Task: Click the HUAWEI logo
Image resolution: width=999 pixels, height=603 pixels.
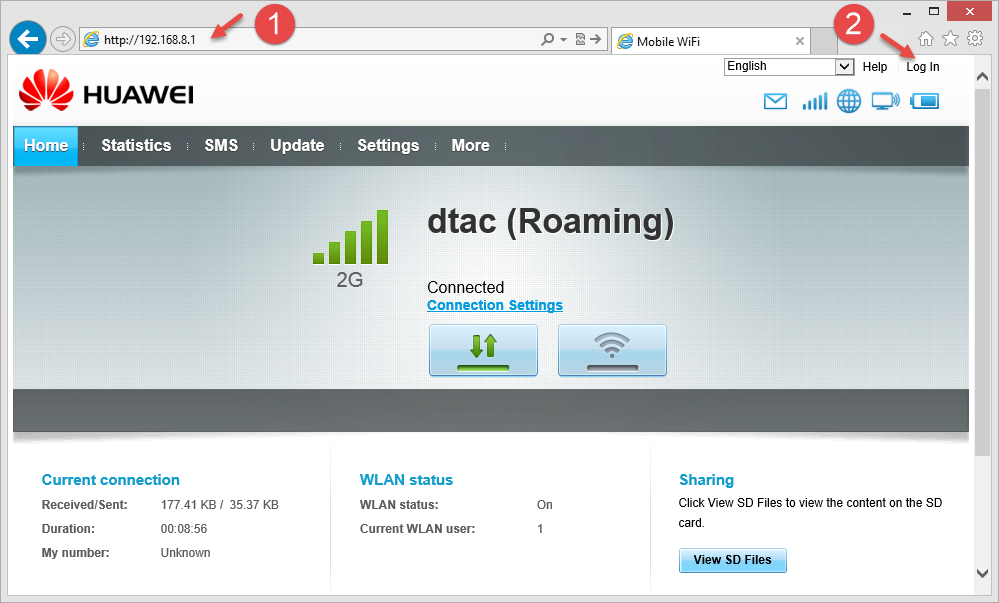Action: click(106, 91)
